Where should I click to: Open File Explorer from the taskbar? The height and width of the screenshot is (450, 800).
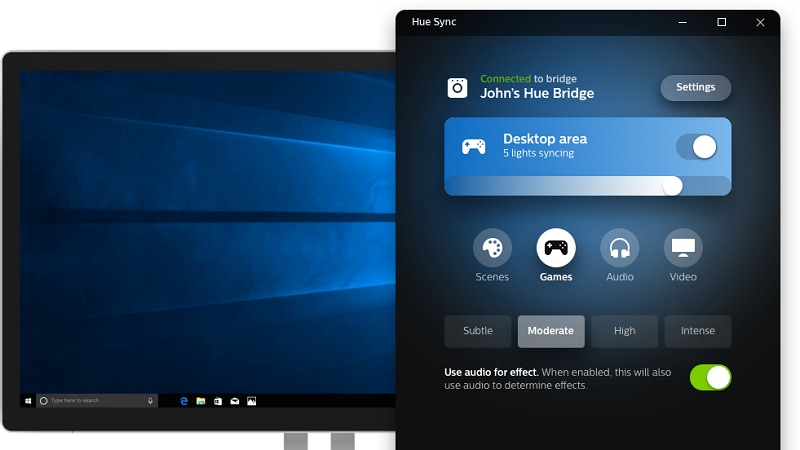pyautogui.click(x=201, y=401)
